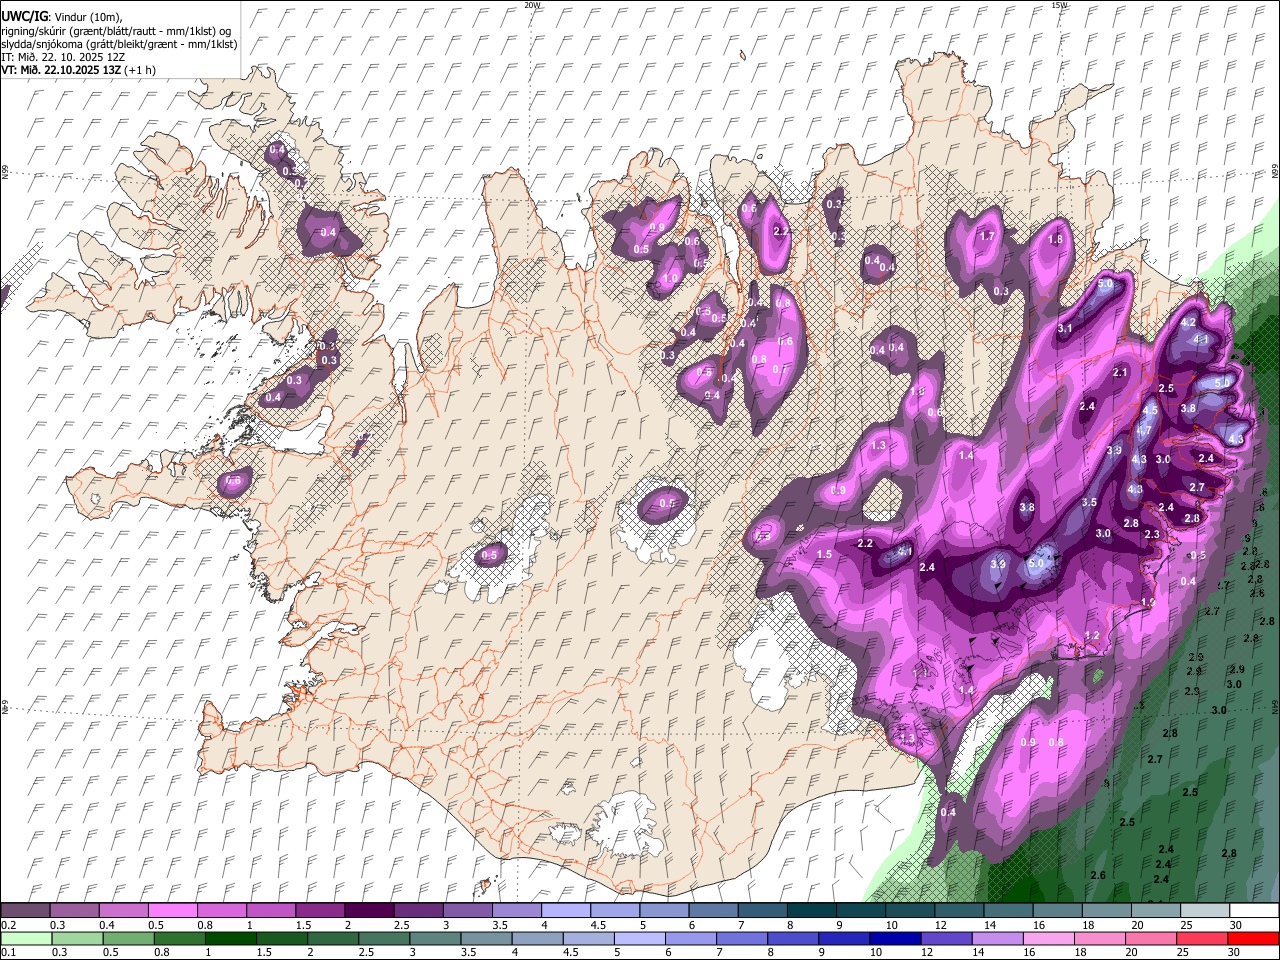1280x960 pixels.
Task: Click the white '4.7' value on the map
Action: [1145, 430]
